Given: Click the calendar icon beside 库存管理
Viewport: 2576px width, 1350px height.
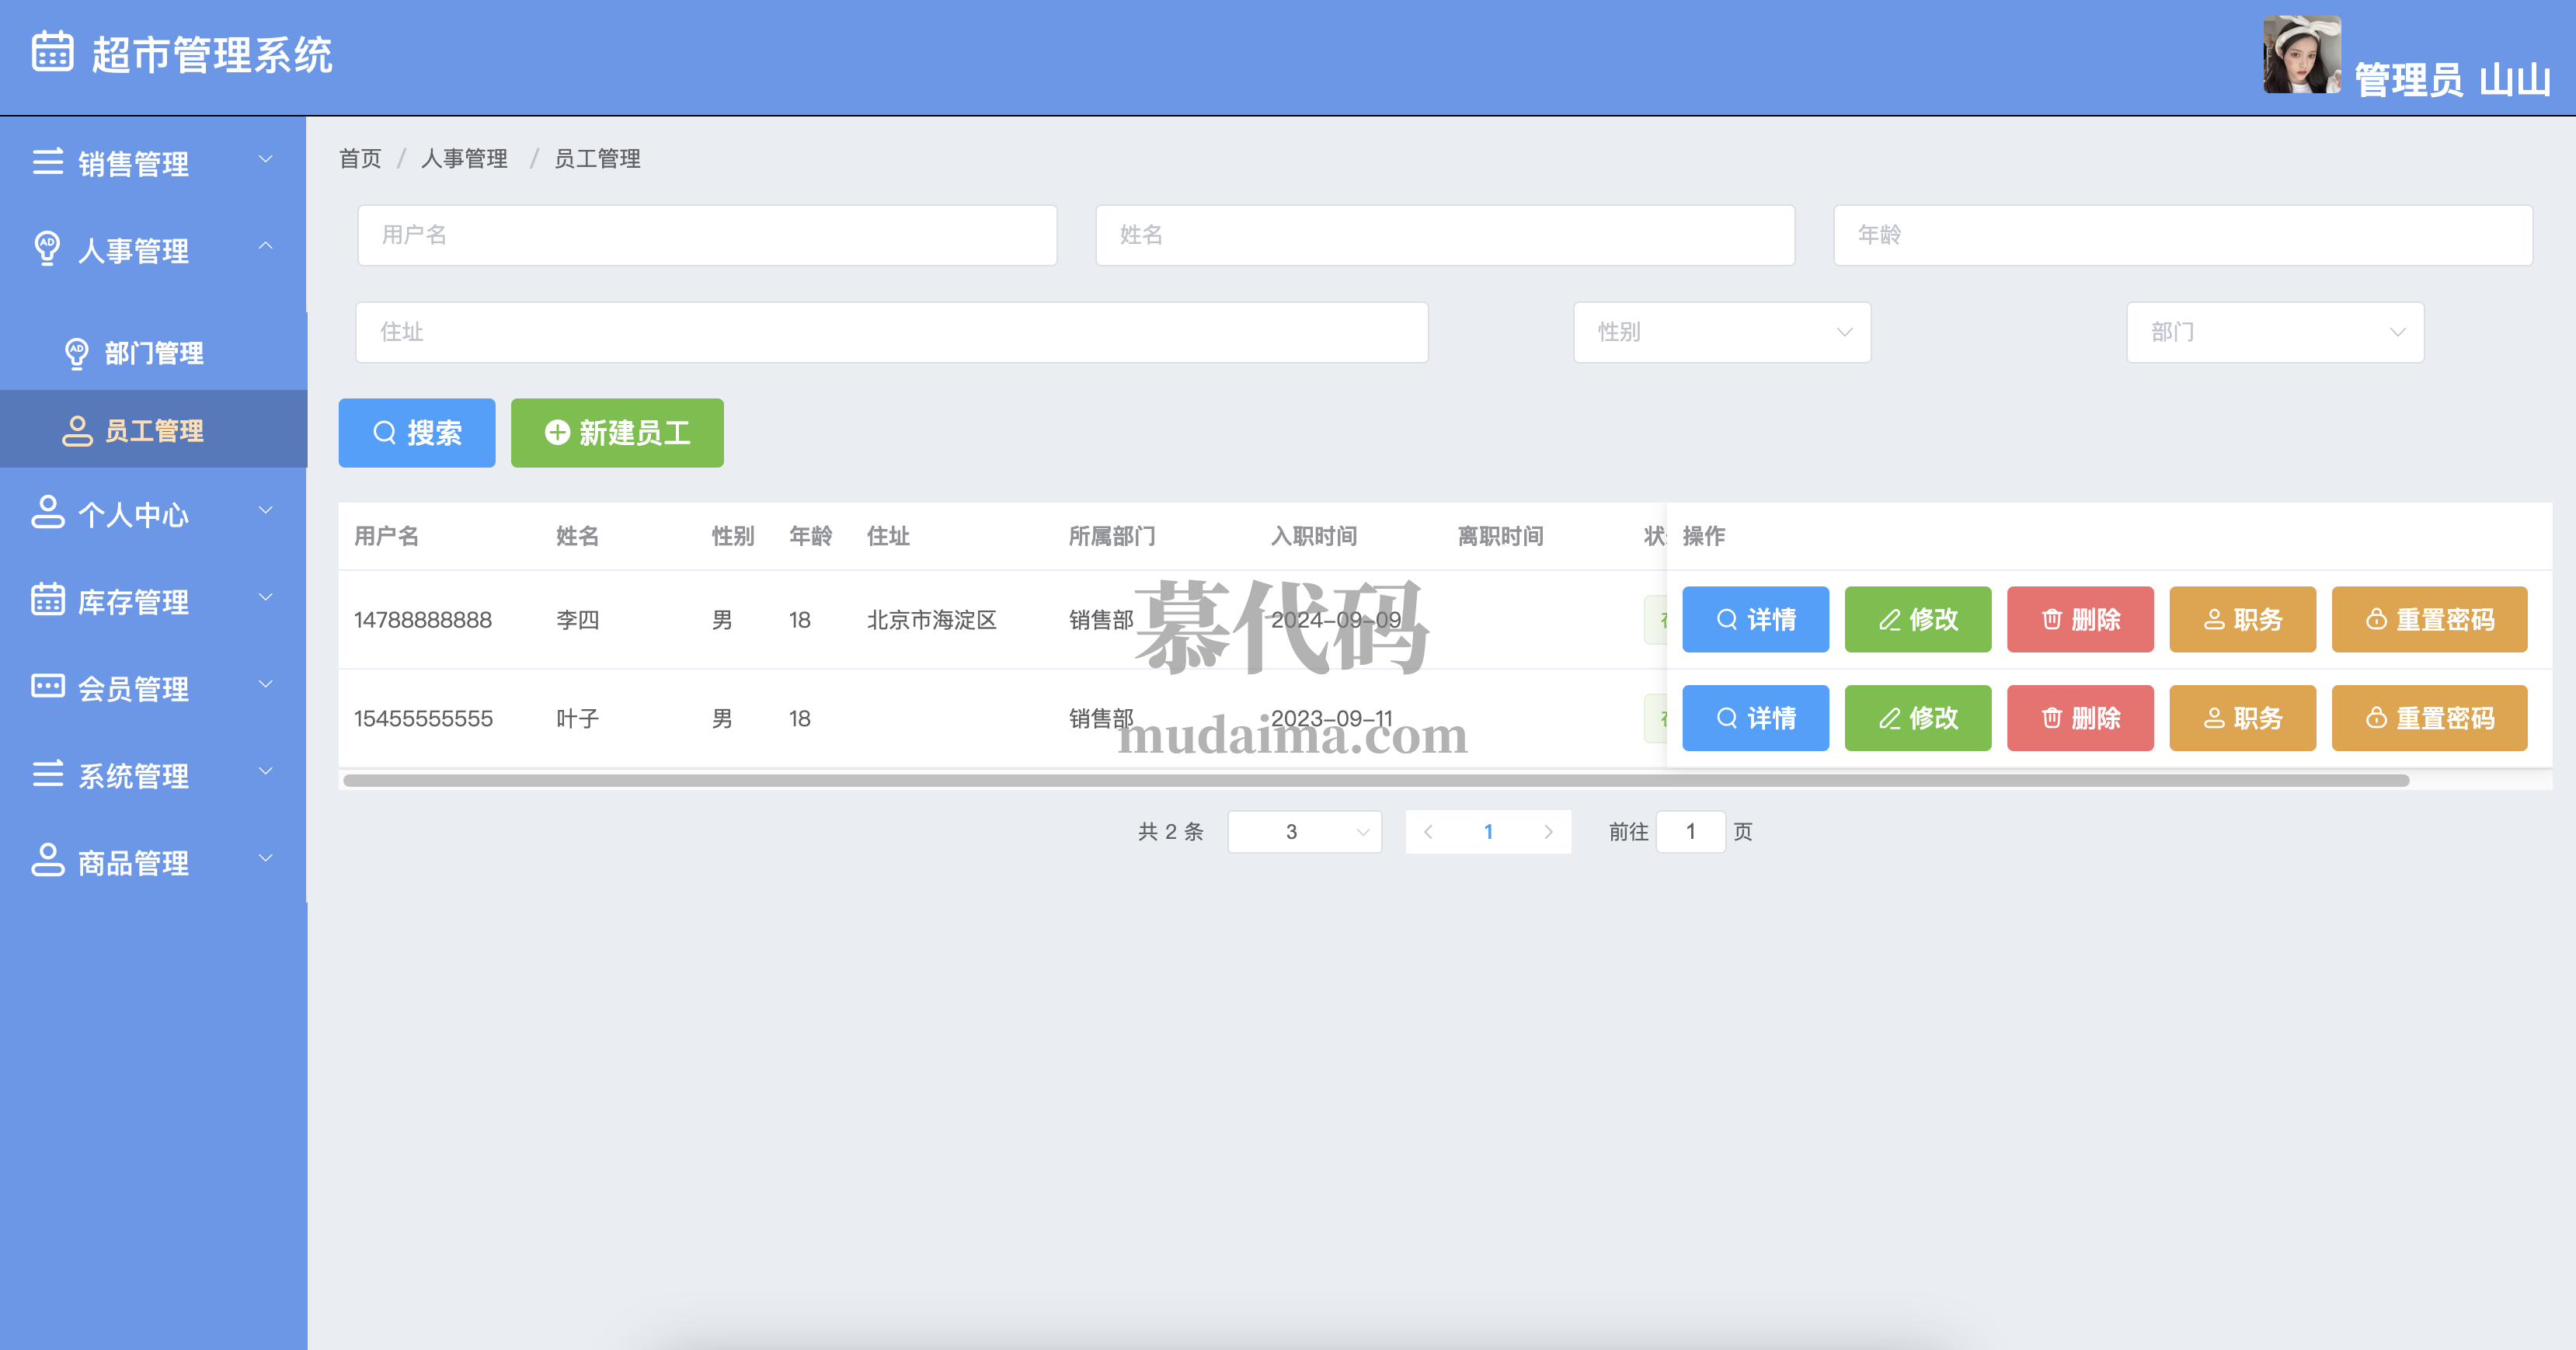Looking at the screenshot, I should 48,600.
